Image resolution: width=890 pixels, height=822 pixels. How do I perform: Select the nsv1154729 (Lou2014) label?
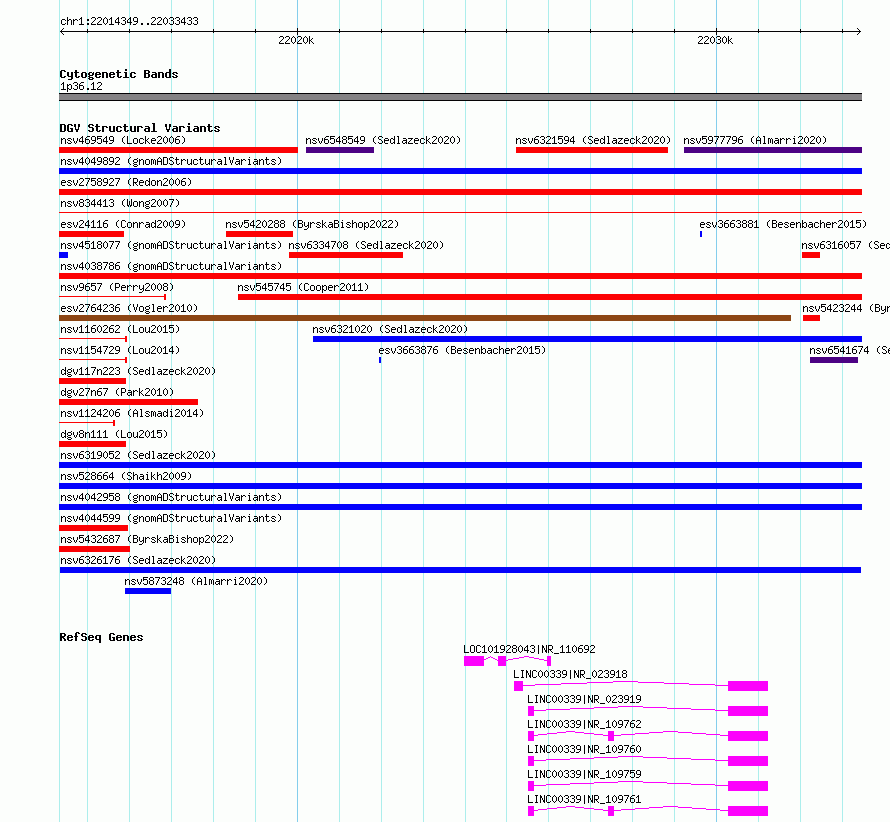120,350
